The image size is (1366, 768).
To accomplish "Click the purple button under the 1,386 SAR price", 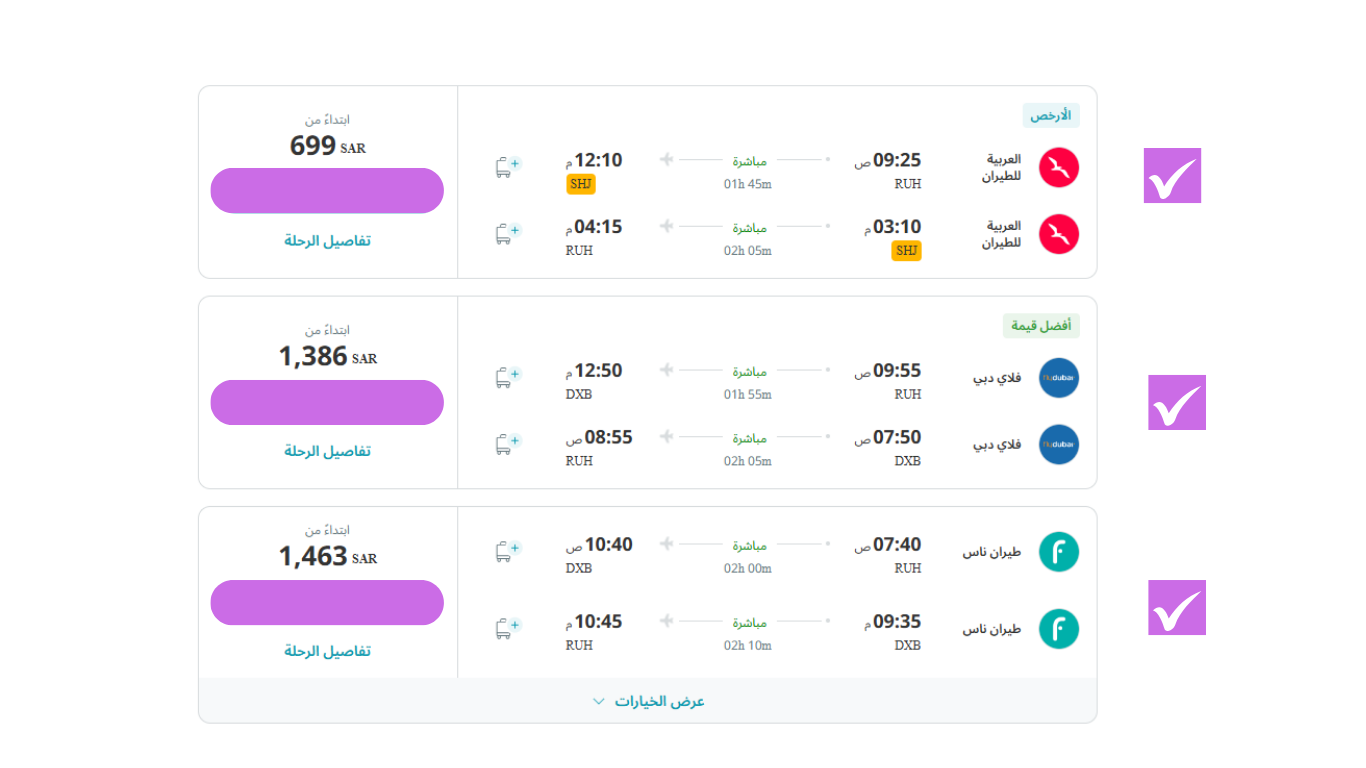I will coord(327,402).
